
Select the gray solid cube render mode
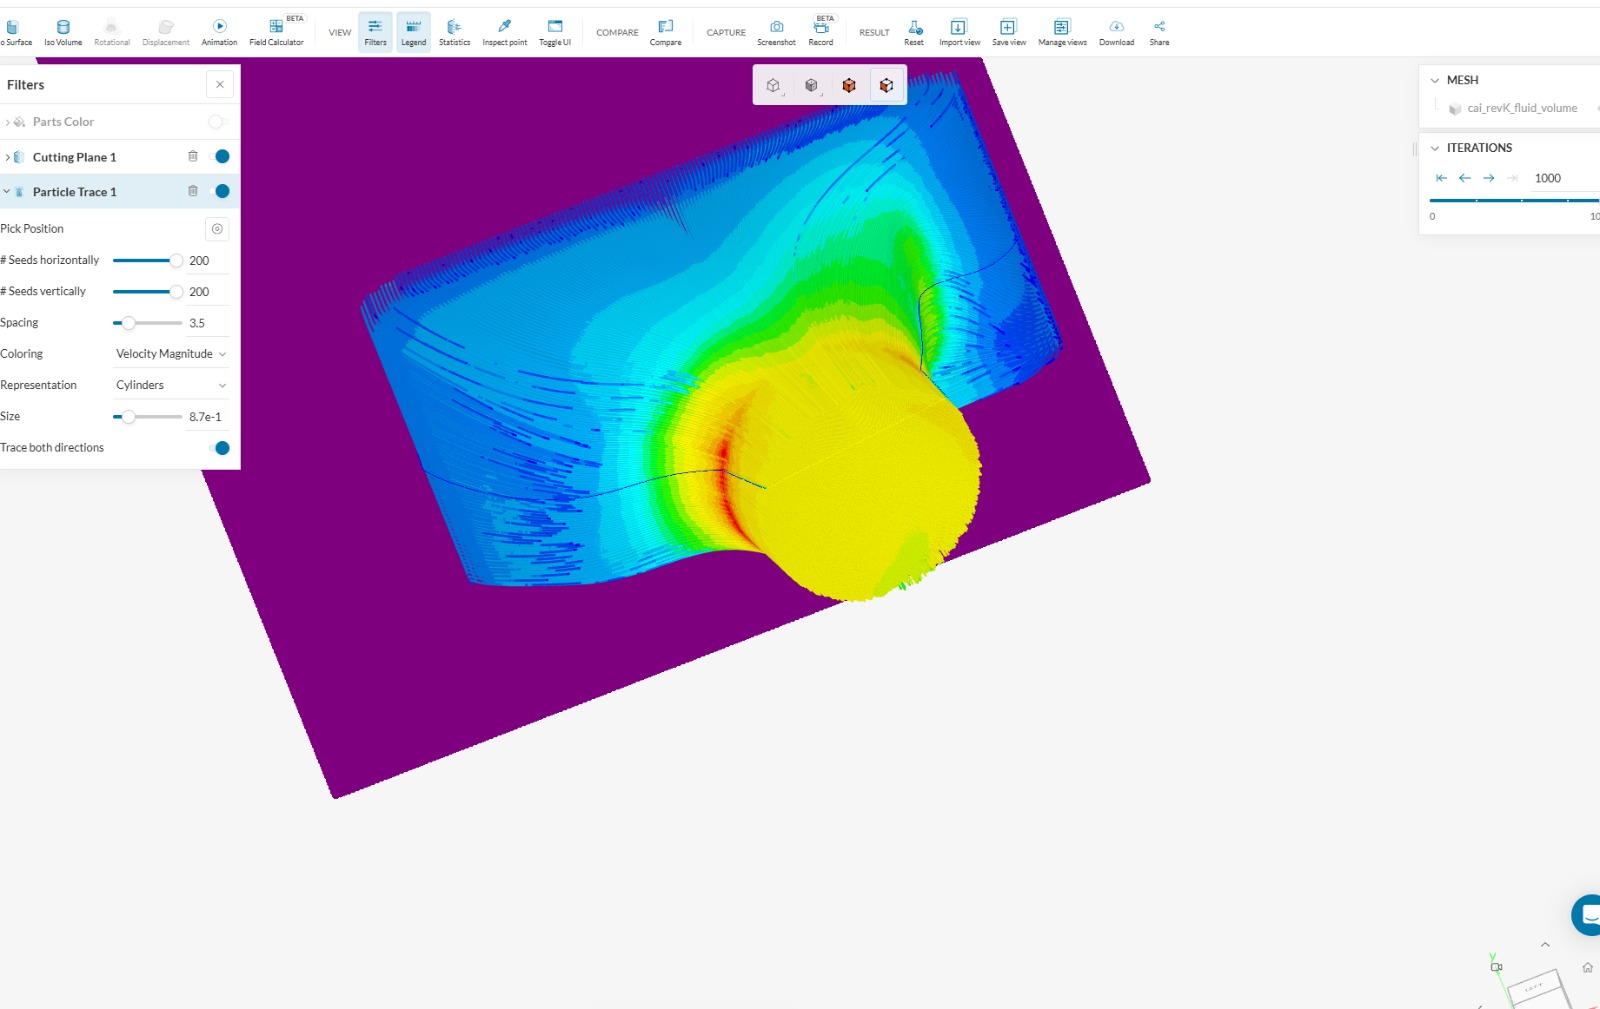point(811,85)
